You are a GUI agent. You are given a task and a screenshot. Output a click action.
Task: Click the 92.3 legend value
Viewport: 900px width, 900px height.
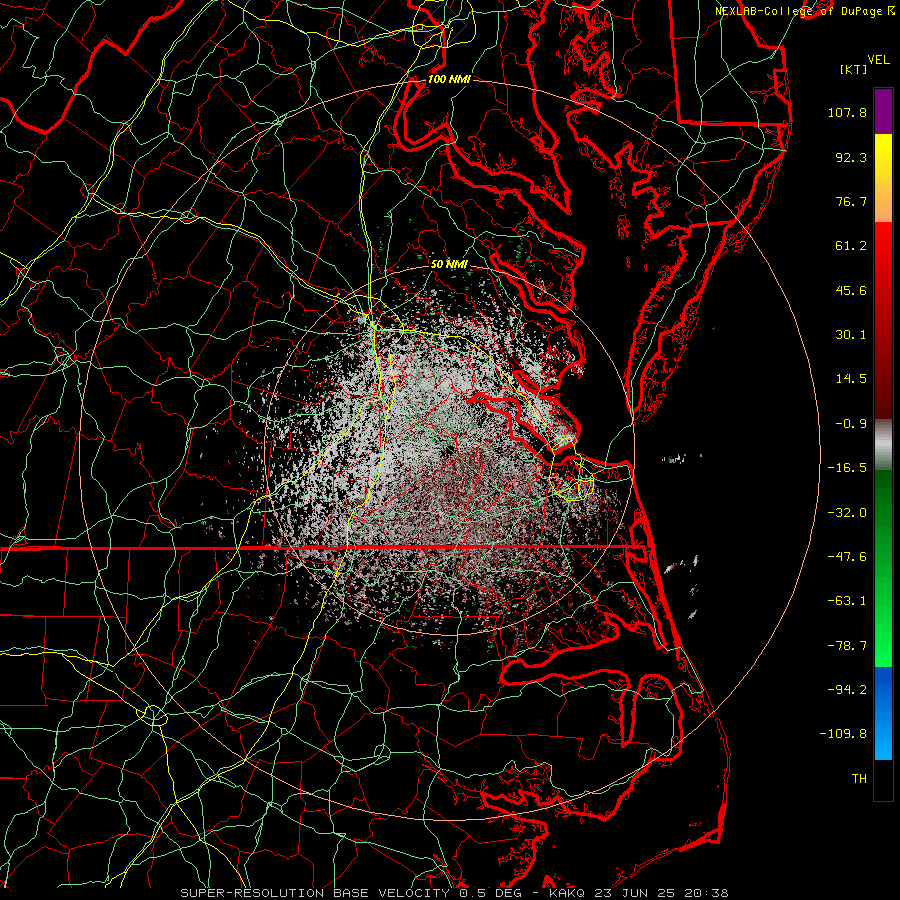851,157
